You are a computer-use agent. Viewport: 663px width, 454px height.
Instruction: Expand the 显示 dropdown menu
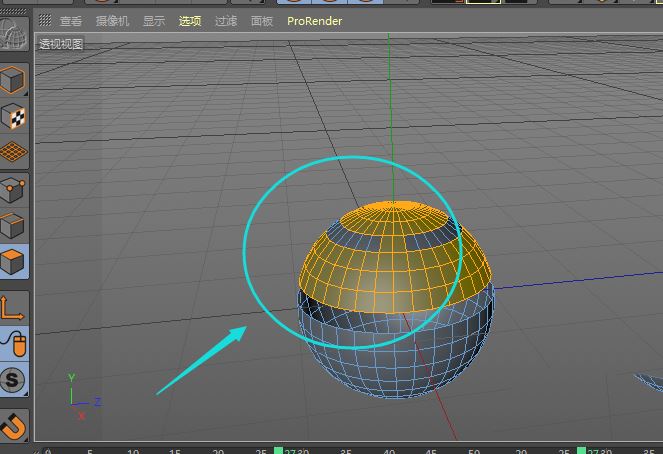click(154, 20)
